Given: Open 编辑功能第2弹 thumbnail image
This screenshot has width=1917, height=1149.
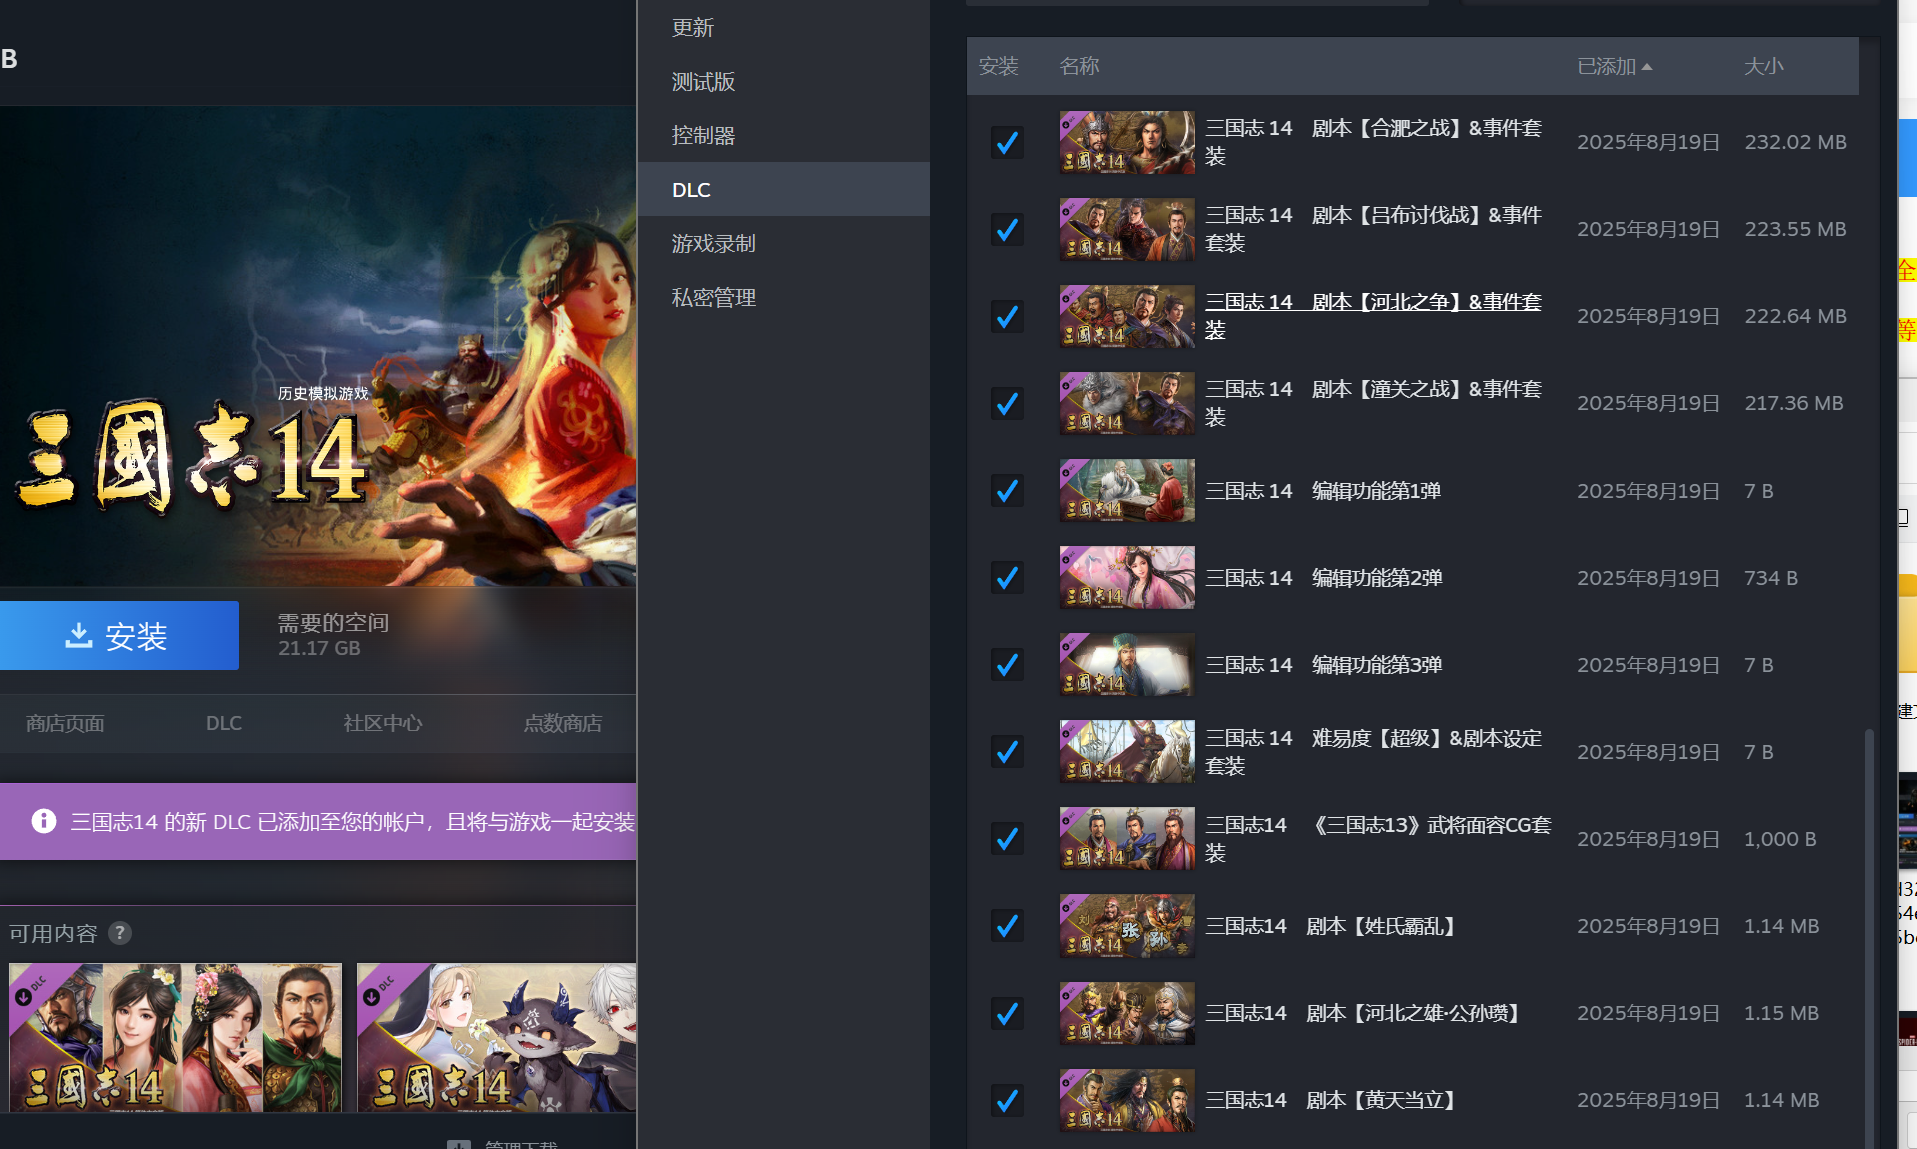Looking at the screenshot, I should (x=1127, y=577).
